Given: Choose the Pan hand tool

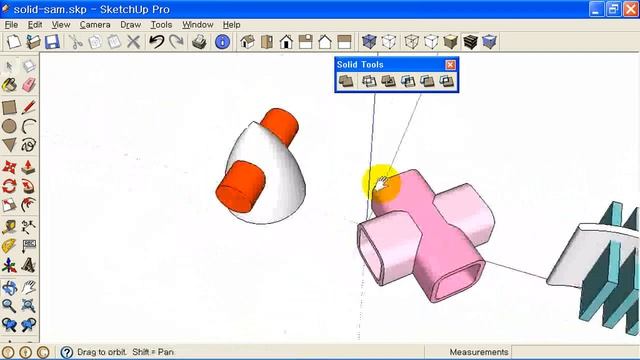Looking at the screenshot, I should (x=29, y=287).
